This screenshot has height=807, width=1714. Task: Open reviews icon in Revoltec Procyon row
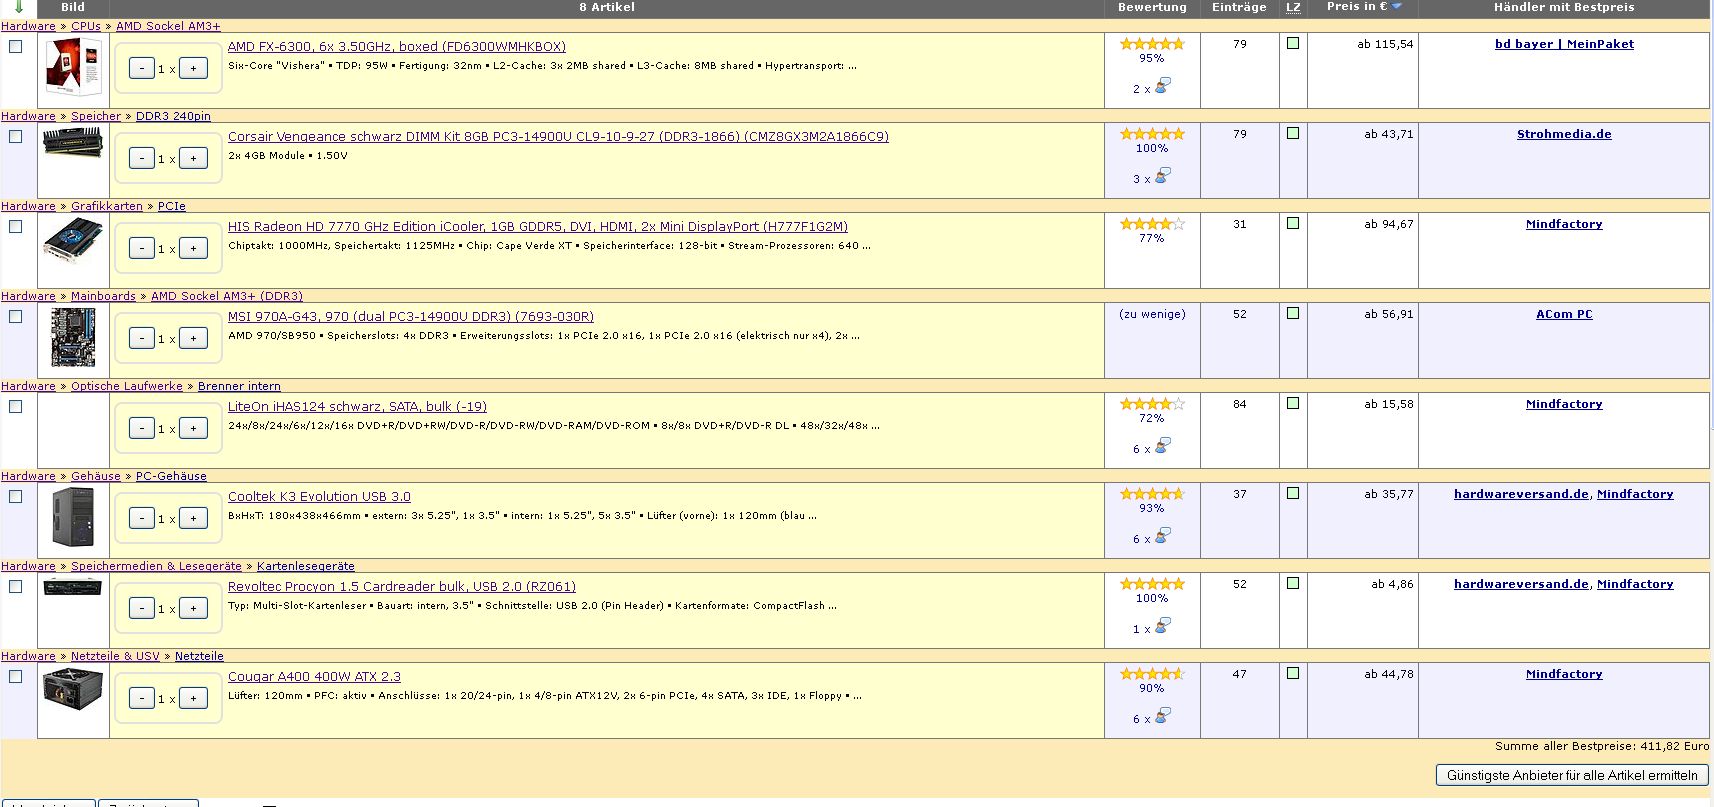(1162, 626)
